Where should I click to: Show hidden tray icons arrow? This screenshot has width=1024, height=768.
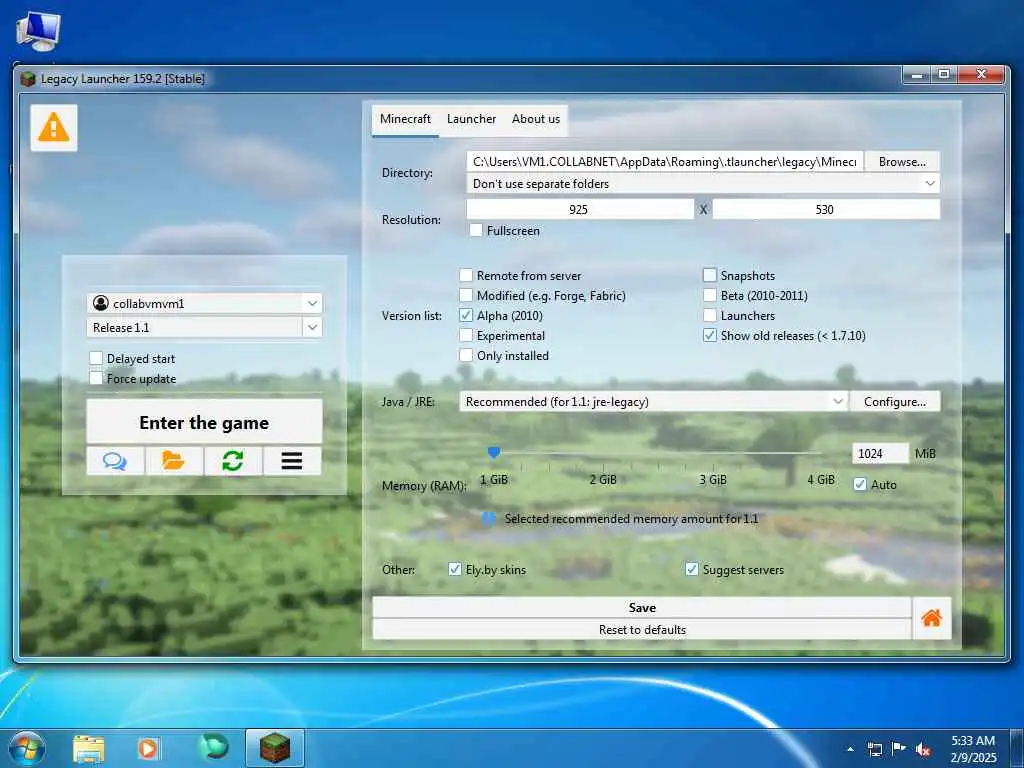click(850, 749)
